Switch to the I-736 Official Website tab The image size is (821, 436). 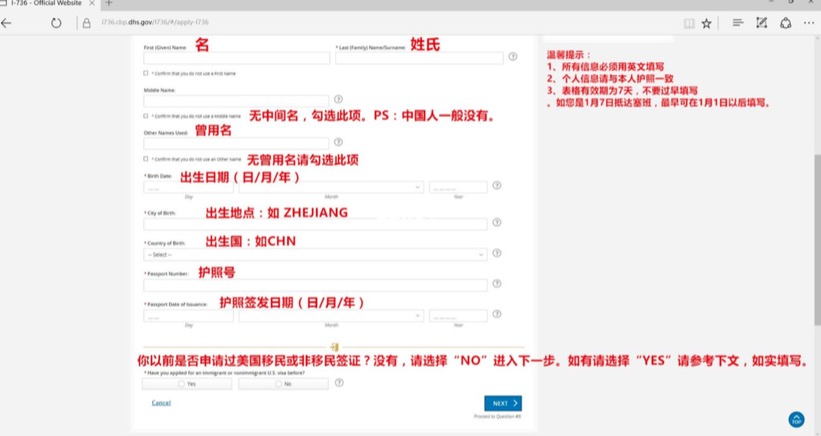tap(46, 4)
